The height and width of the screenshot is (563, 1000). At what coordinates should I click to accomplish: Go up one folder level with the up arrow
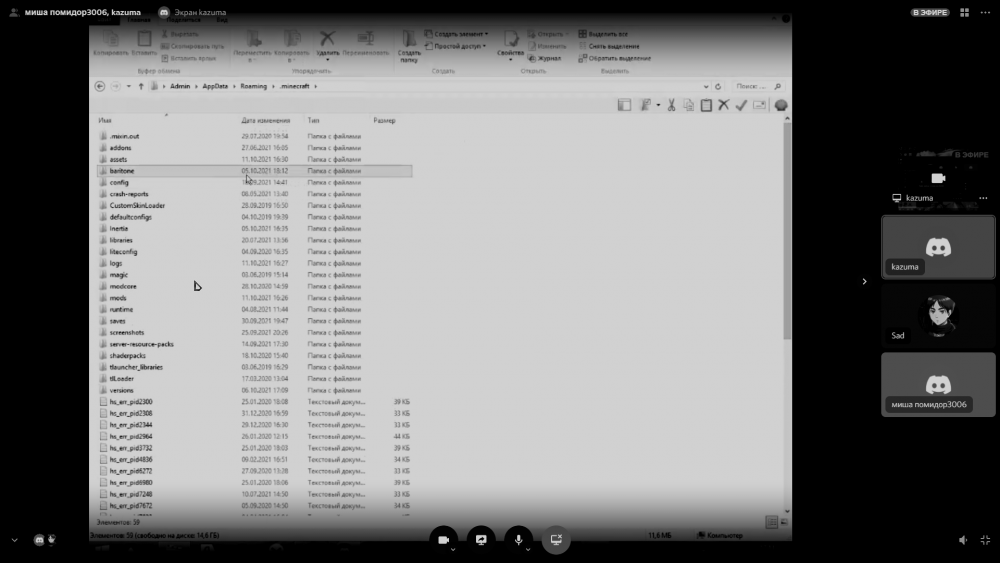141,86
